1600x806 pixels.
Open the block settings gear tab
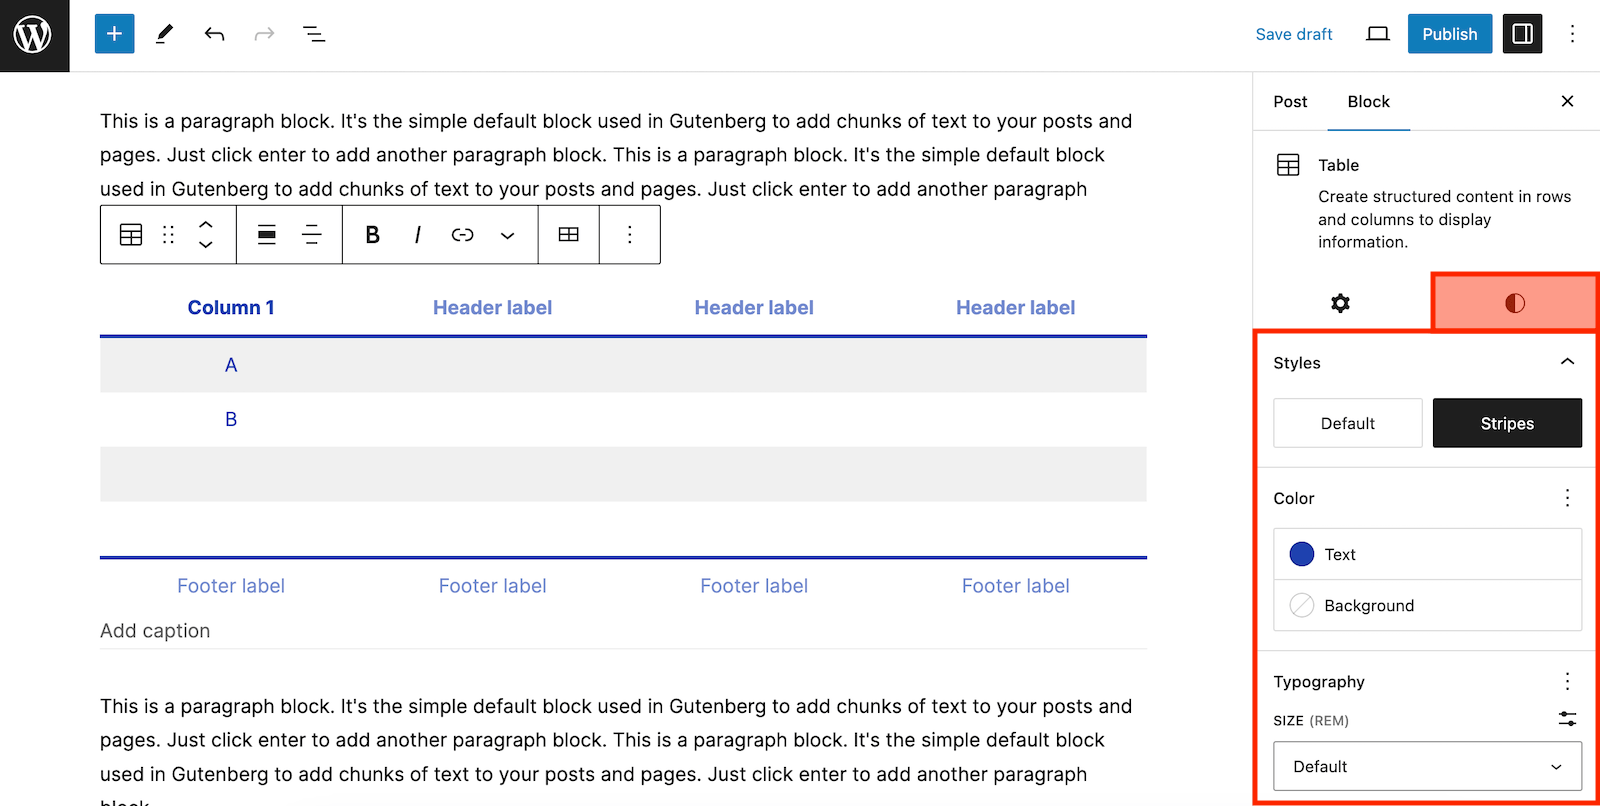click(1341, 303)
